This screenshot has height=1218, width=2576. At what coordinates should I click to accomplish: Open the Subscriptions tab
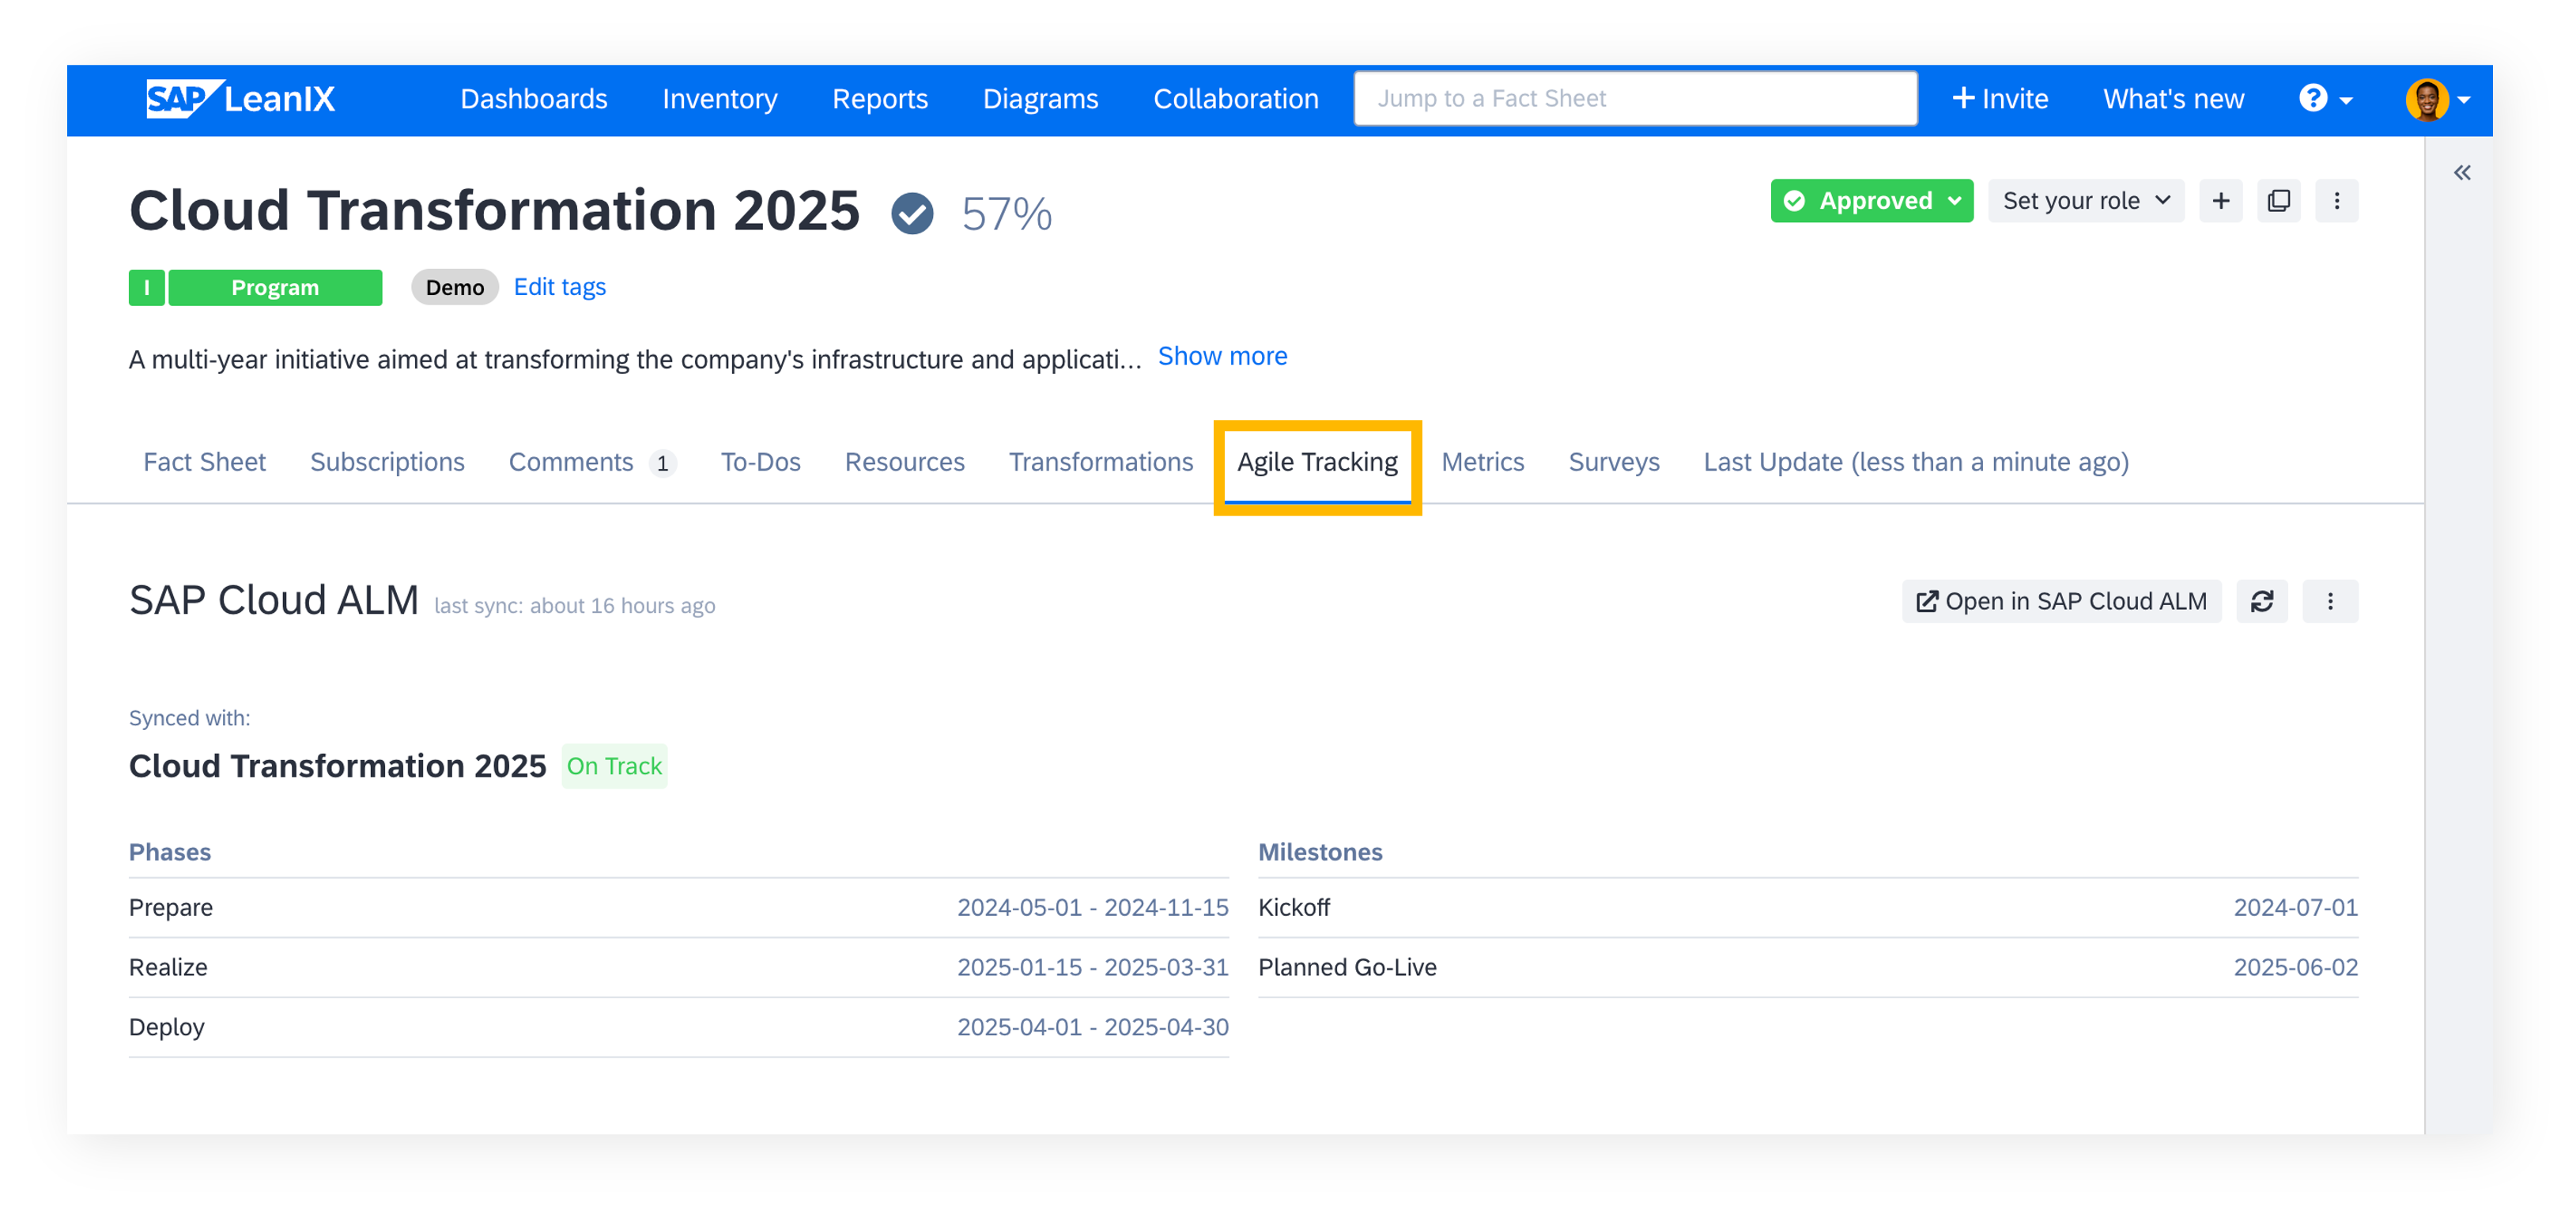387,462
